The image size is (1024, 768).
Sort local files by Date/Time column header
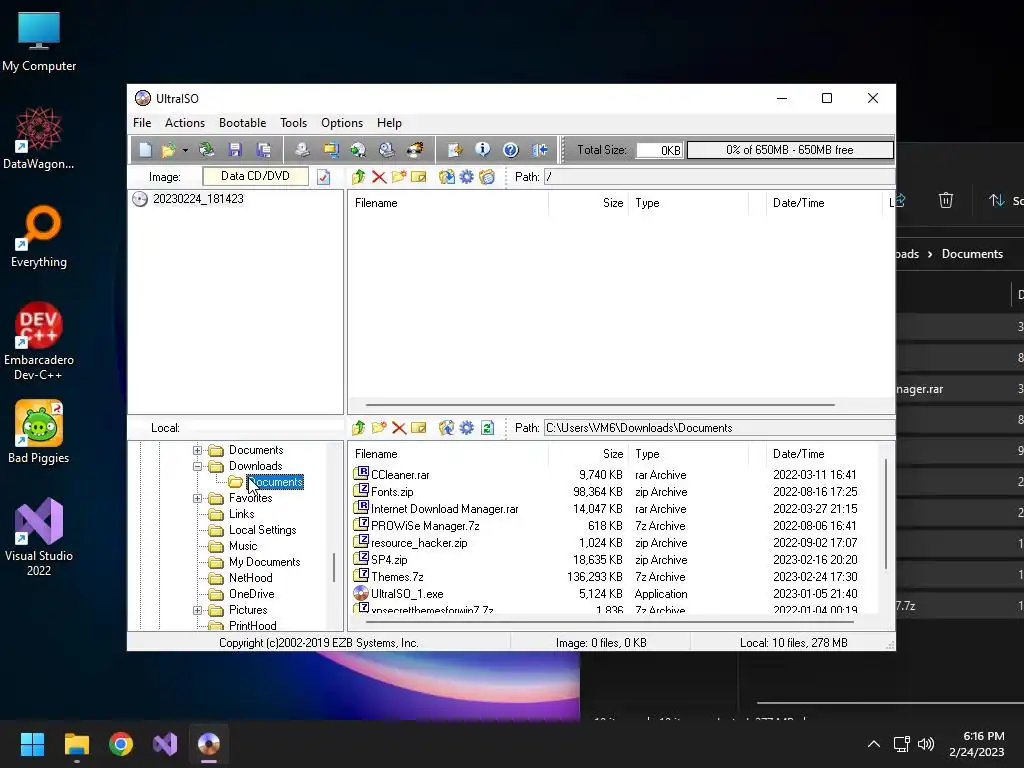click(798, 454)
